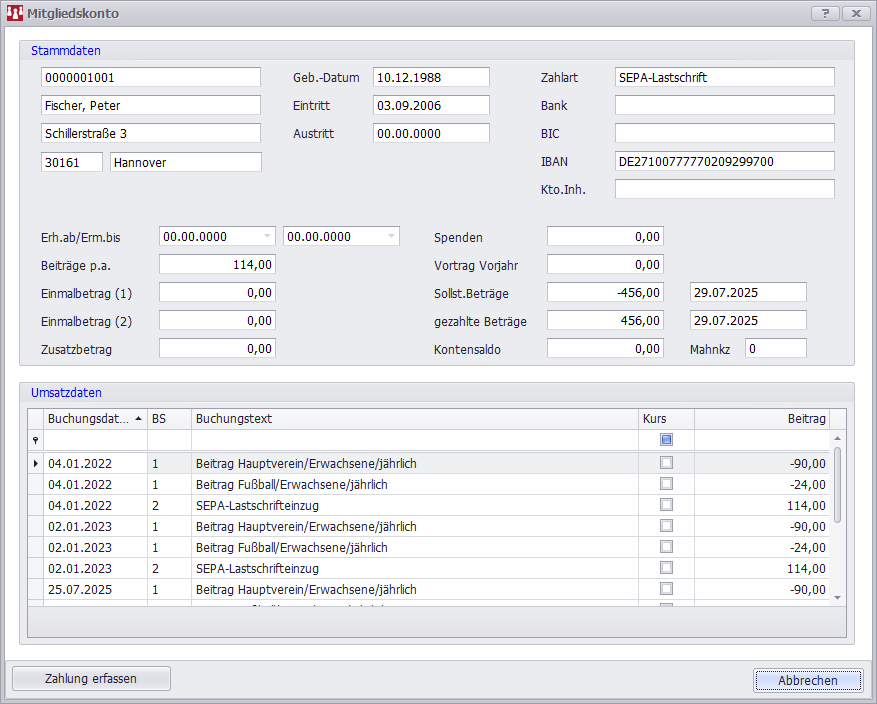Screen dimensions: 877x704
Task: Check Kurs box for first 04.01.2022 Hauptverein entry
Action: (666, 463)
